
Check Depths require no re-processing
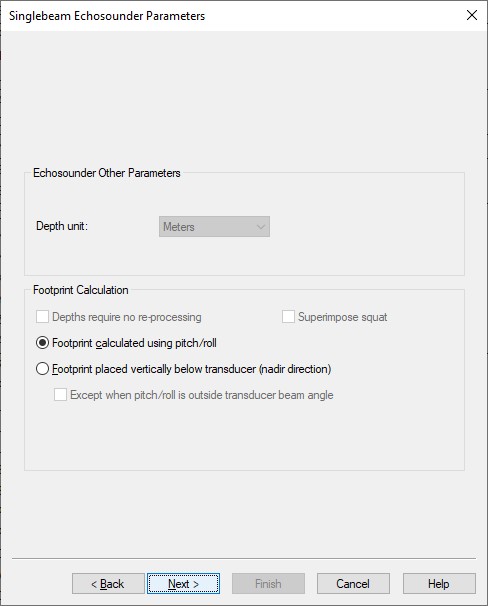[42, 317]
